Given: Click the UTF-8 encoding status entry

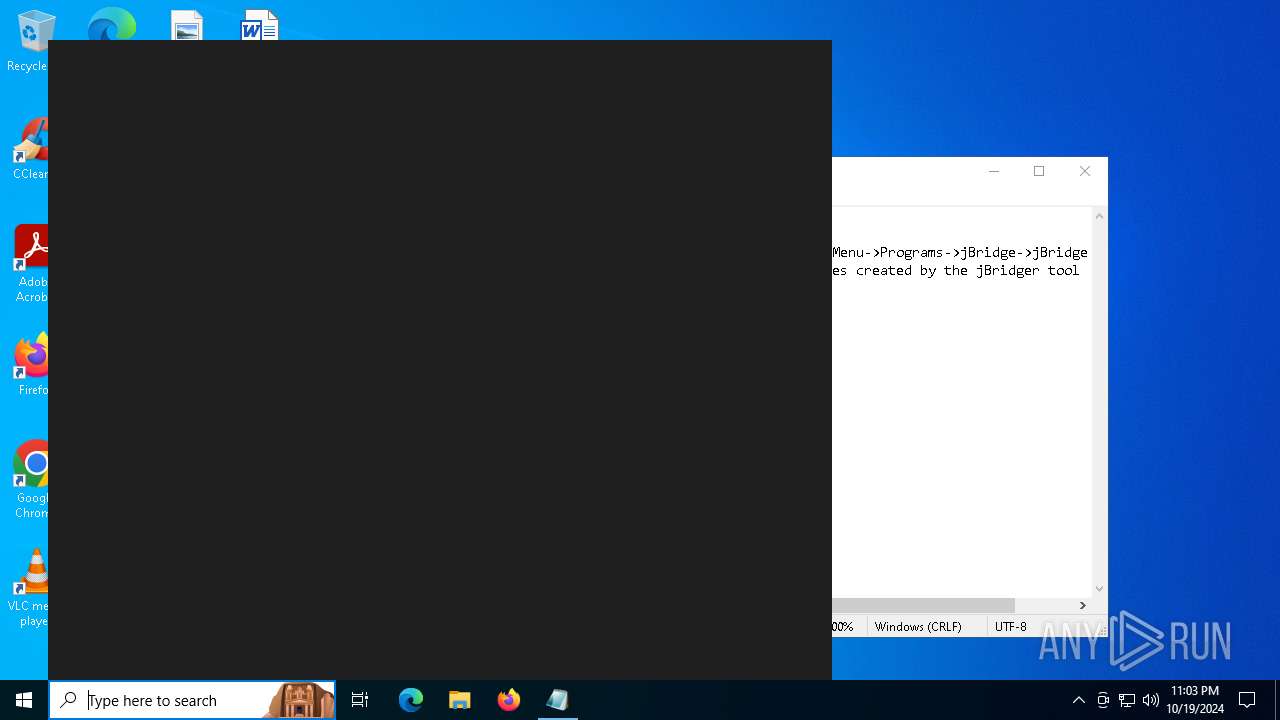Looking at the screenshot, I should coord(1011,626).
